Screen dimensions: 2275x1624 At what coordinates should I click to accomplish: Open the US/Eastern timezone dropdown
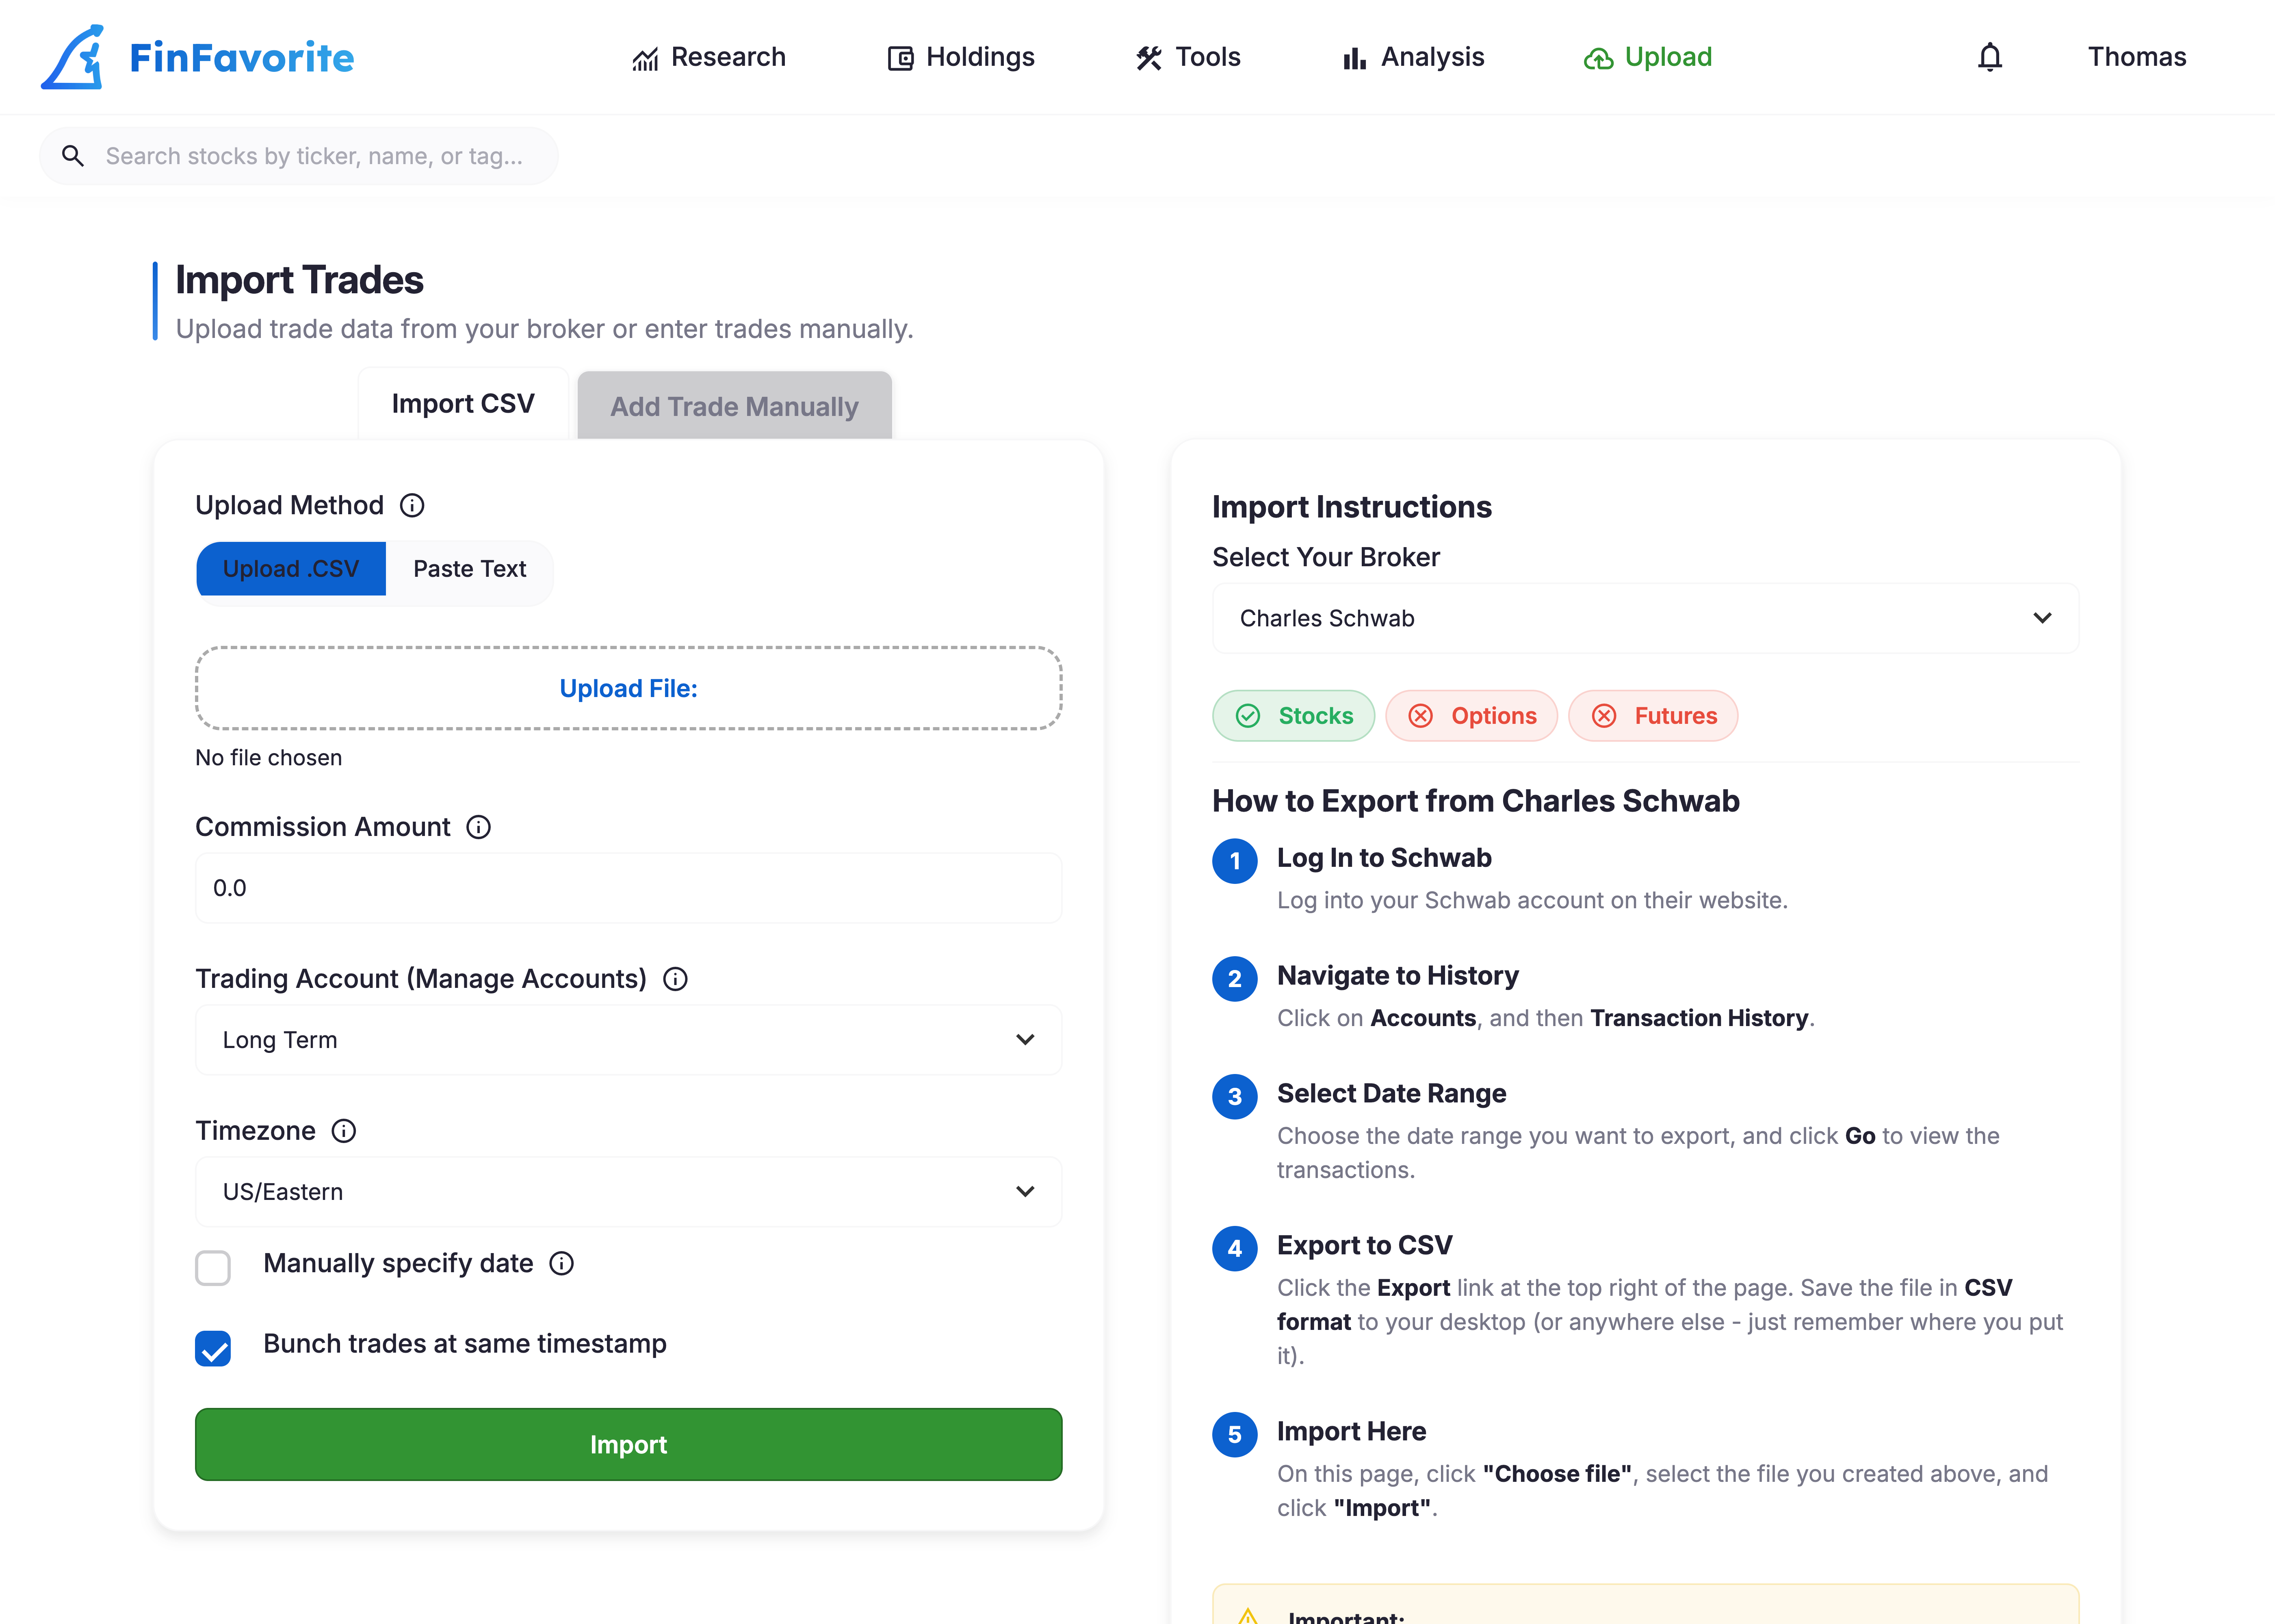(628, 1191)
